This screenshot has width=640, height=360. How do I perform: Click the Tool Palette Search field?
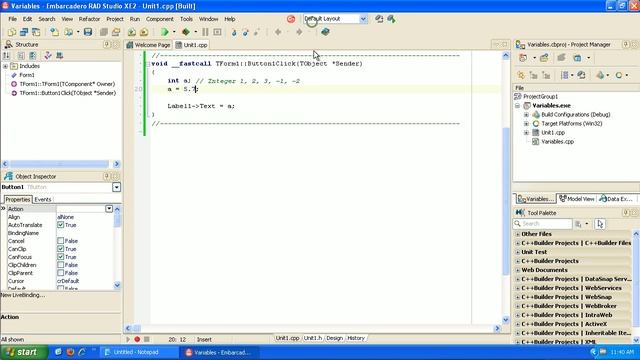tap(543, 224)
